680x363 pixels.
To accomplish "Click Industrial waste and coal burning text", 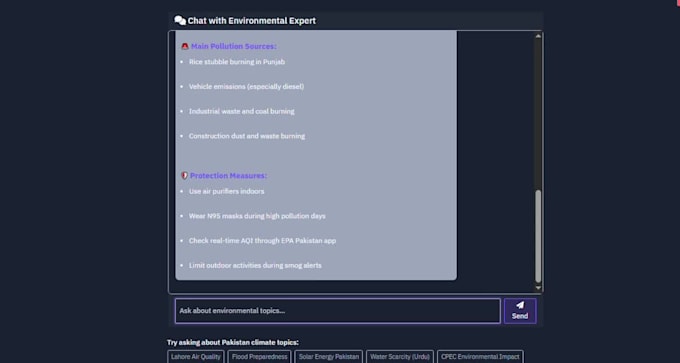I will point(242,111).
